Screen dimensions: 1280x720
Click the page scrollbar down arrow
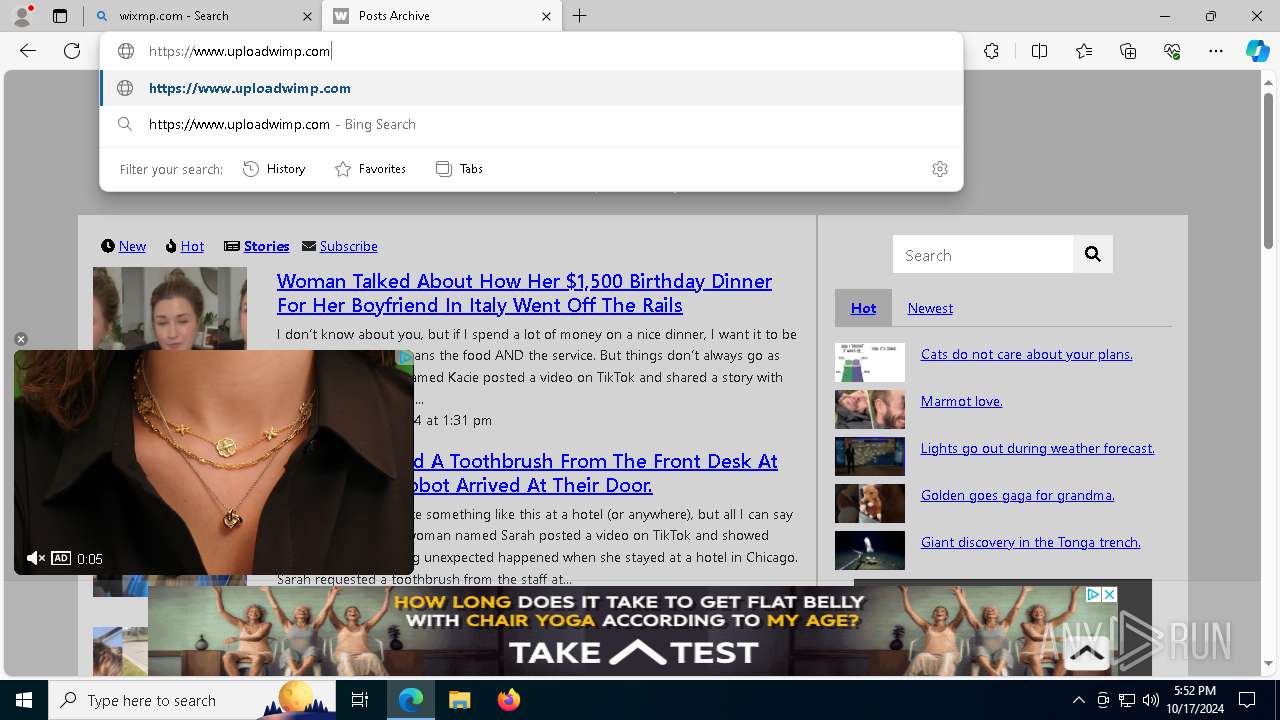[1268, 664]
